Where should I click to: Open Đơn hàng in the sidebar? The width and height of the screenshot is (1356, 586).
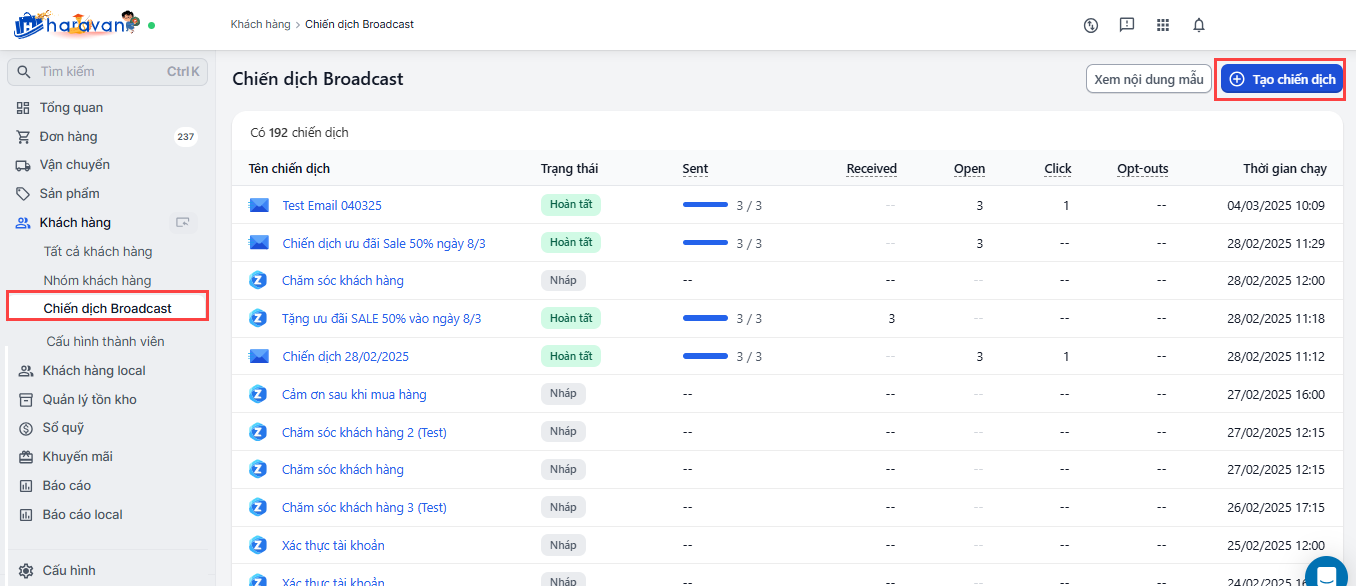68,137
